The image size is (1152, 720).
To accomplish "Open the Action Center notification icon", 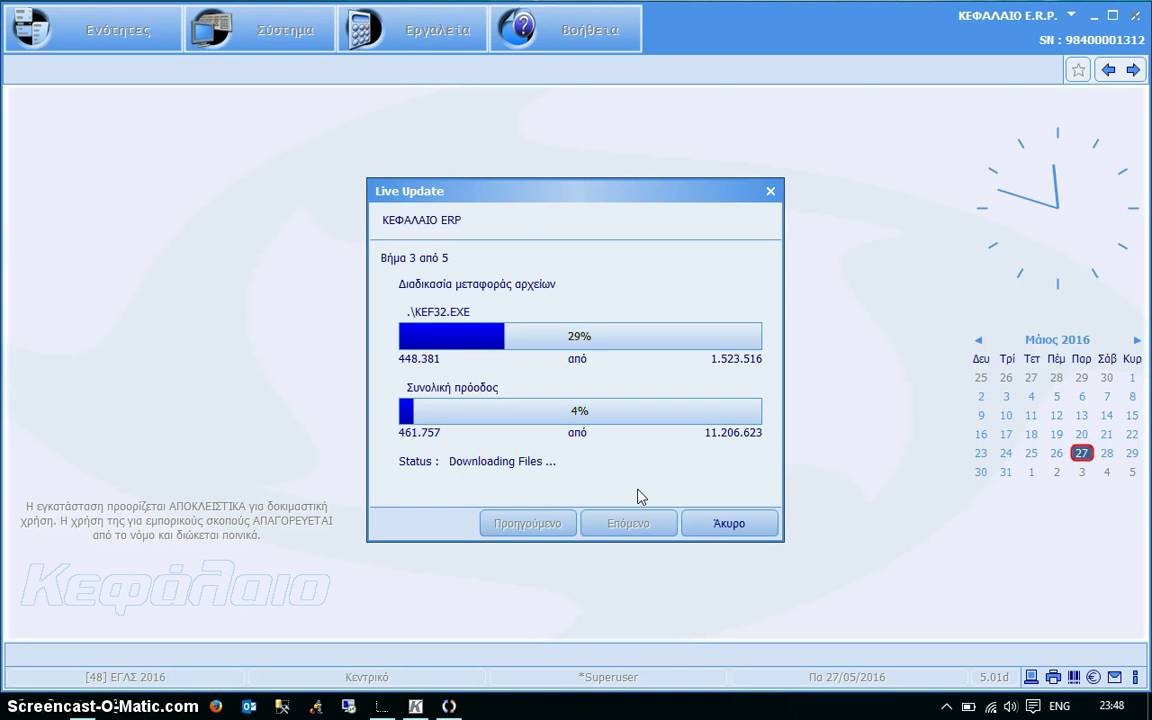I will [x=1032, y=707].
